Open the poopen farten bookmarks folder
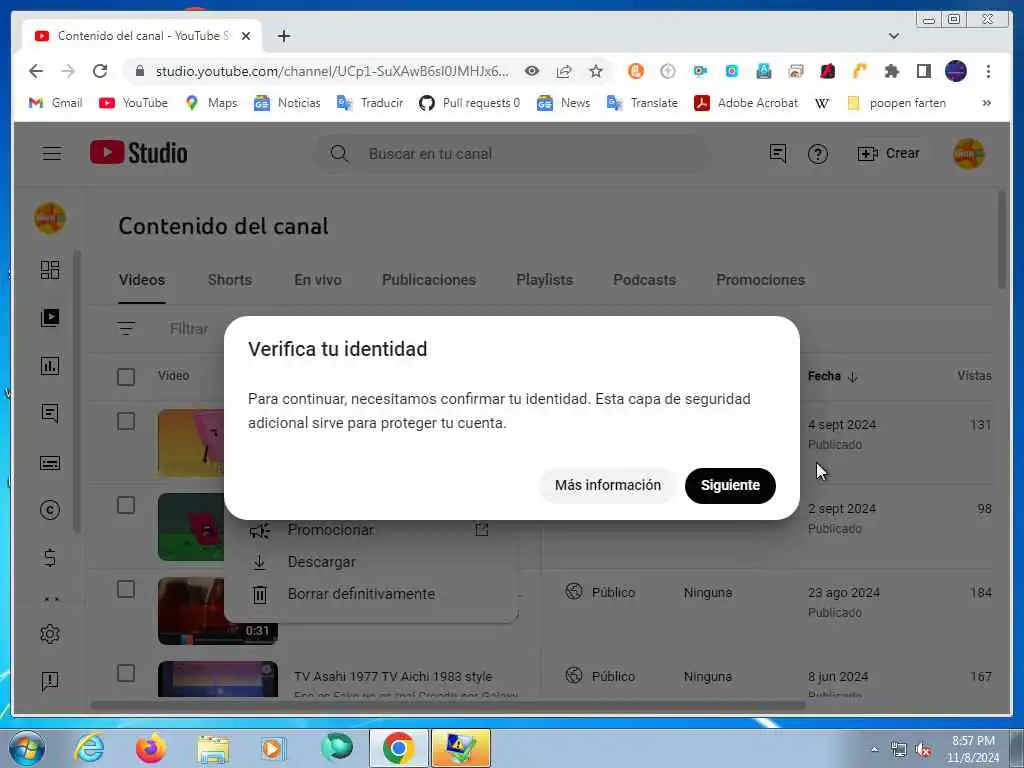The image size is (1024, 768). [x=896, y=103]
